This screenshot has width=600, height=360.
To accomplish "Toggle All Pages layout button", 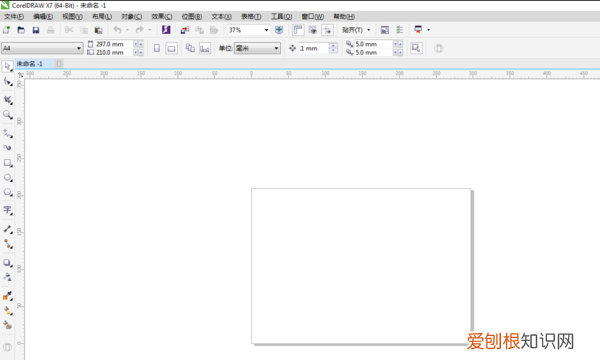I will click(x=190, y=48).
